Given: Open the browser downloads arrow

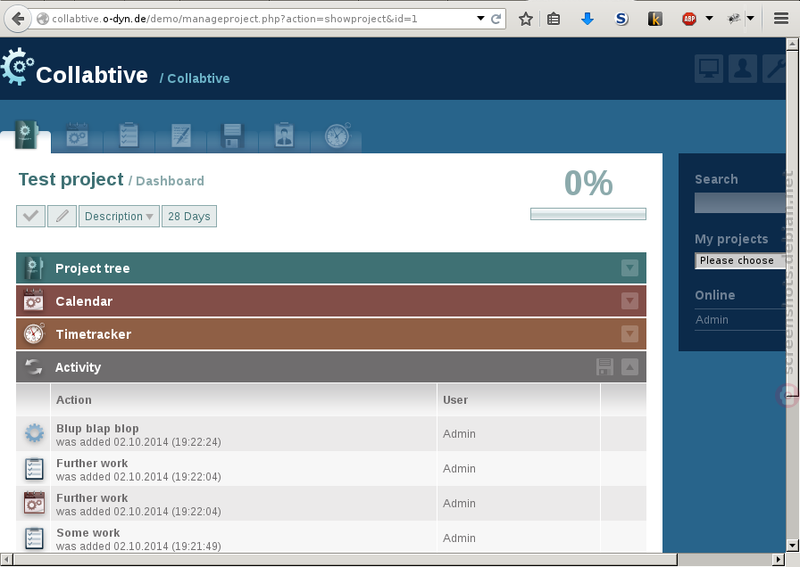Looking at the screenshot, I should pyautogui.click(x=587, y=19).
